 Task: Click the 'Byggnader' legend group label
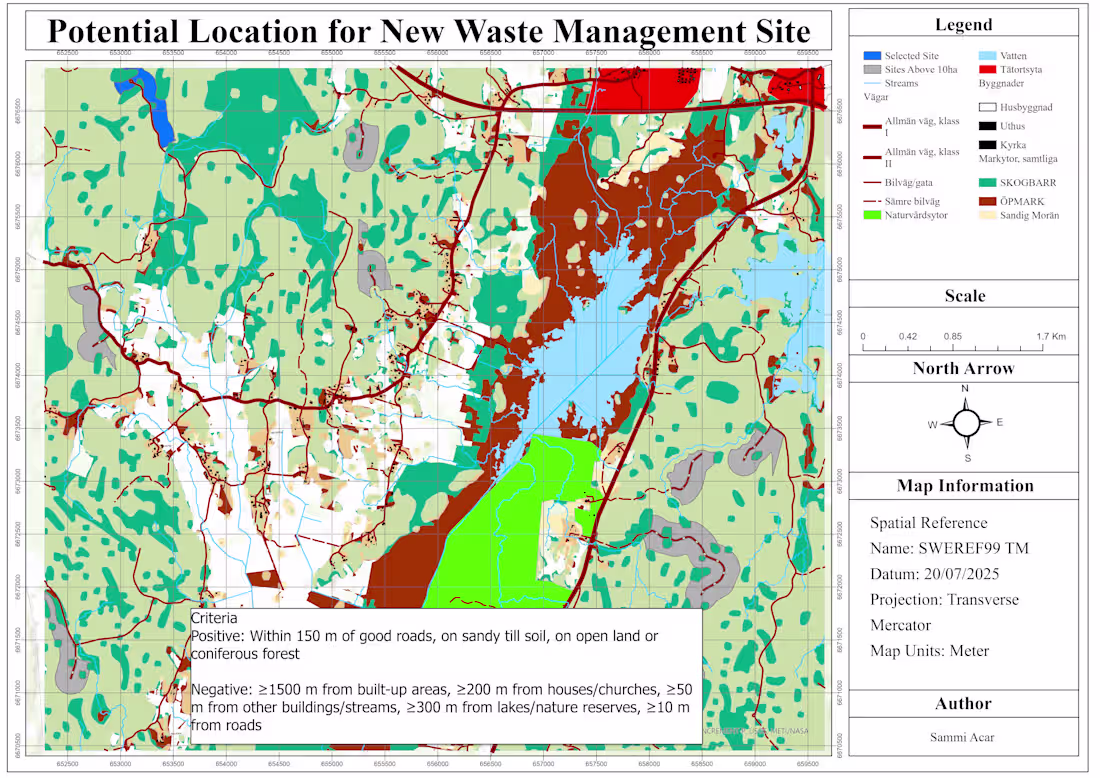(x=1001, y=83)
